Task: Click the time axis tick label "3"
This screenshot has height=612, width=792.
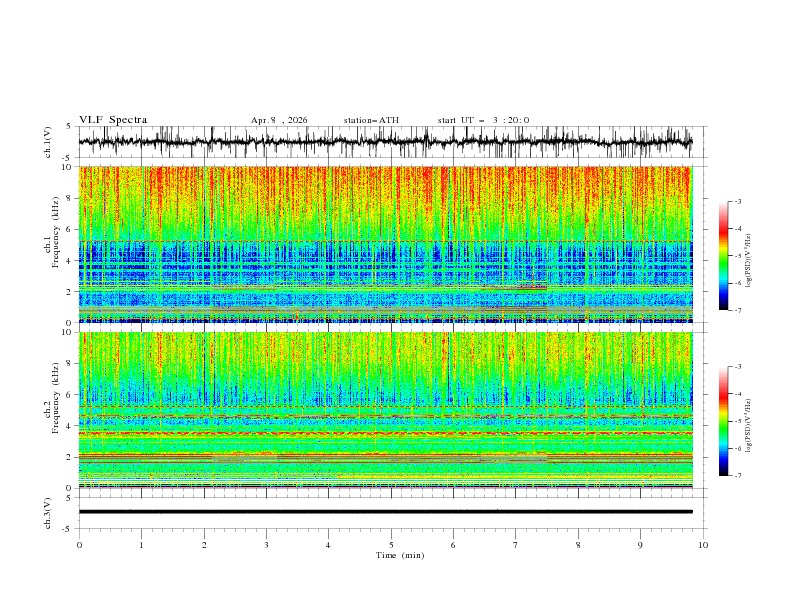Action: [266, 545]
